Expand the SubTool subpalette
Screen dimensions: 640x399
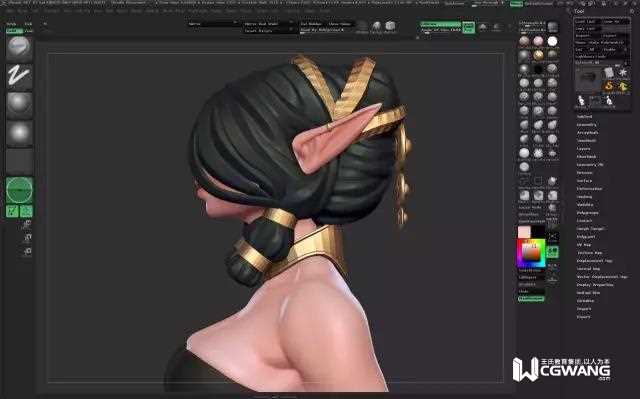point(584,117)
